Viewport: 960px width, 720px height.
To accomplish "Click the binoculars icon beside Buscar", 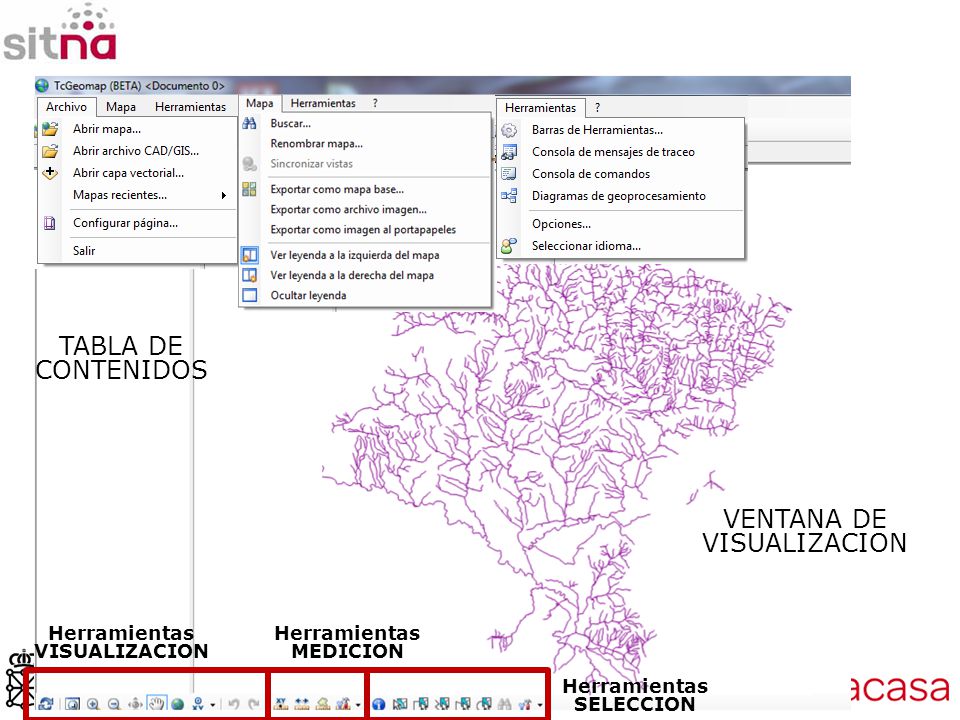I will [x=249, y=123].
